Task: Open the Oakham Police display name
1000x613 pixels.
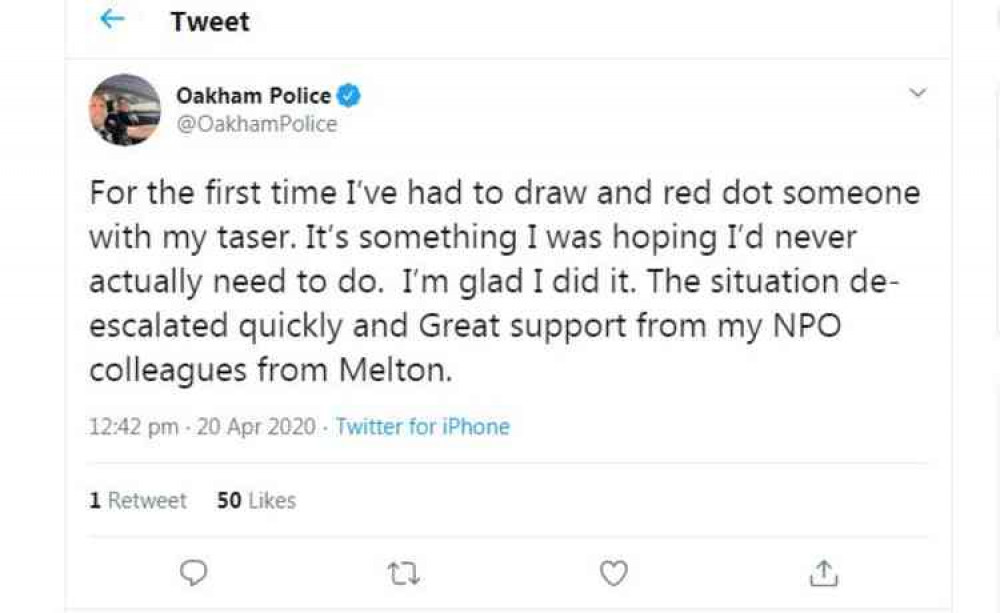Action: pos(253,96)
